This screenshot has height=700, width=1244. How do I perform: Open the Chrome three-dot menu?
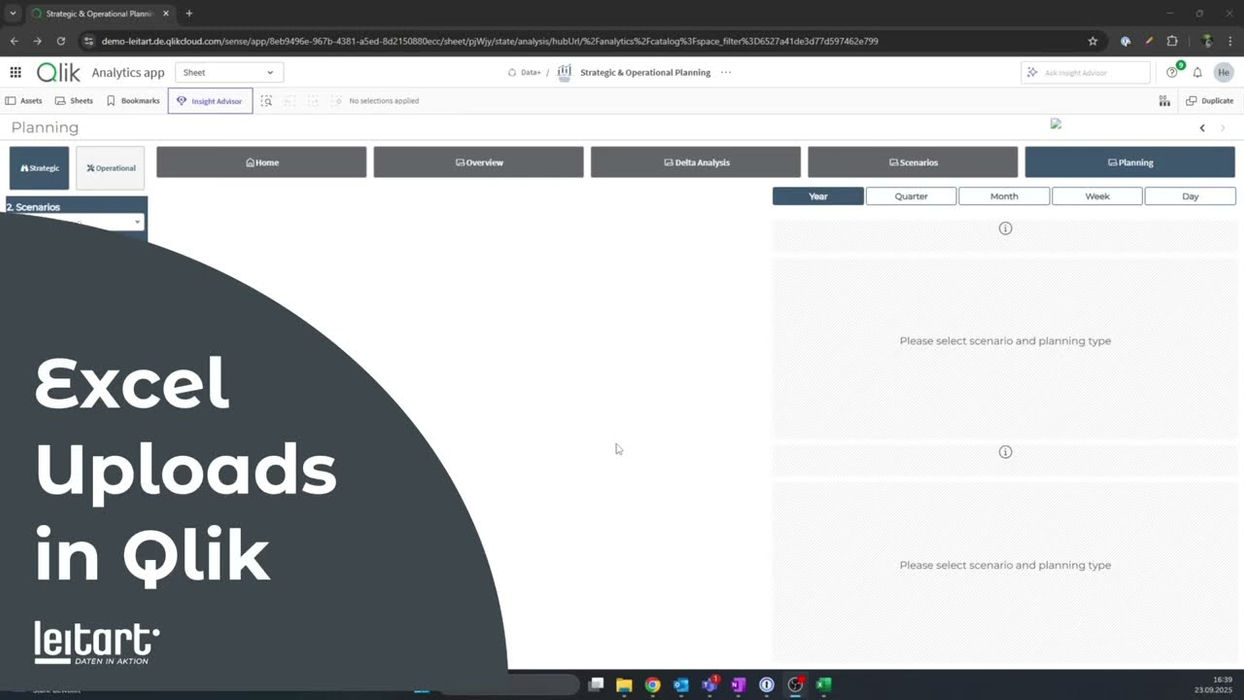tap(1231, 41)
